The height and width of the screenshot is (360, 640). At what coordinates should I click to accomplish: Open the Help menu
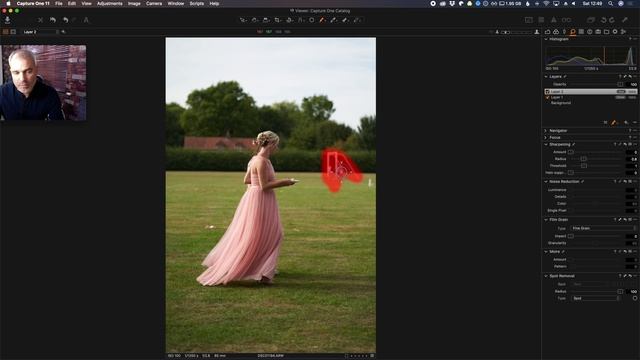click(214, 3)
